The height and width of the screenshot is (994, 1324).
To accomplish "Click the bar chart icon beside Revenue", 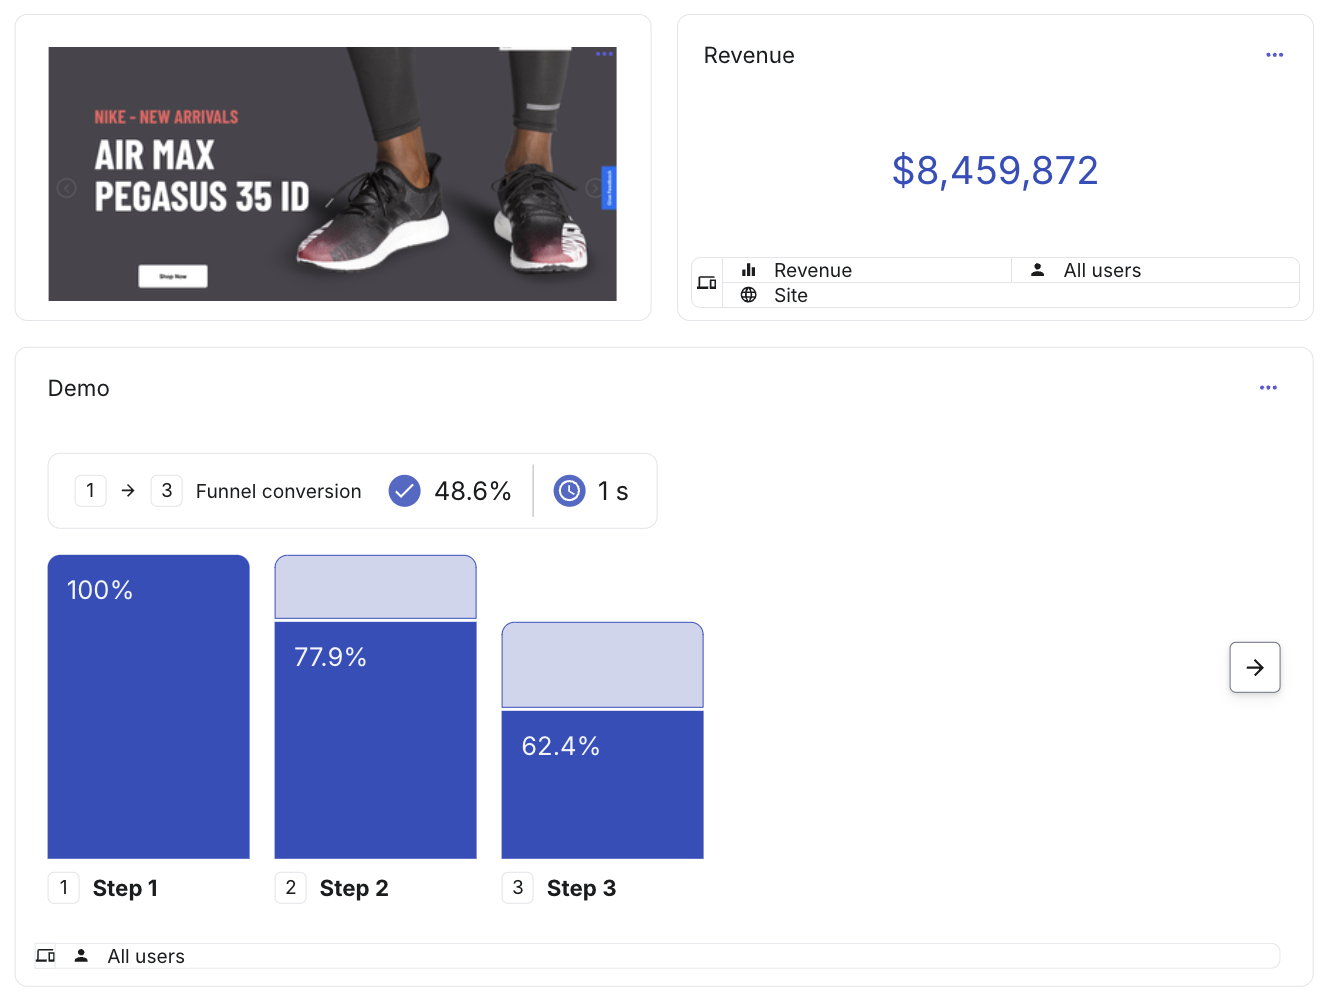I will (748, 270).
